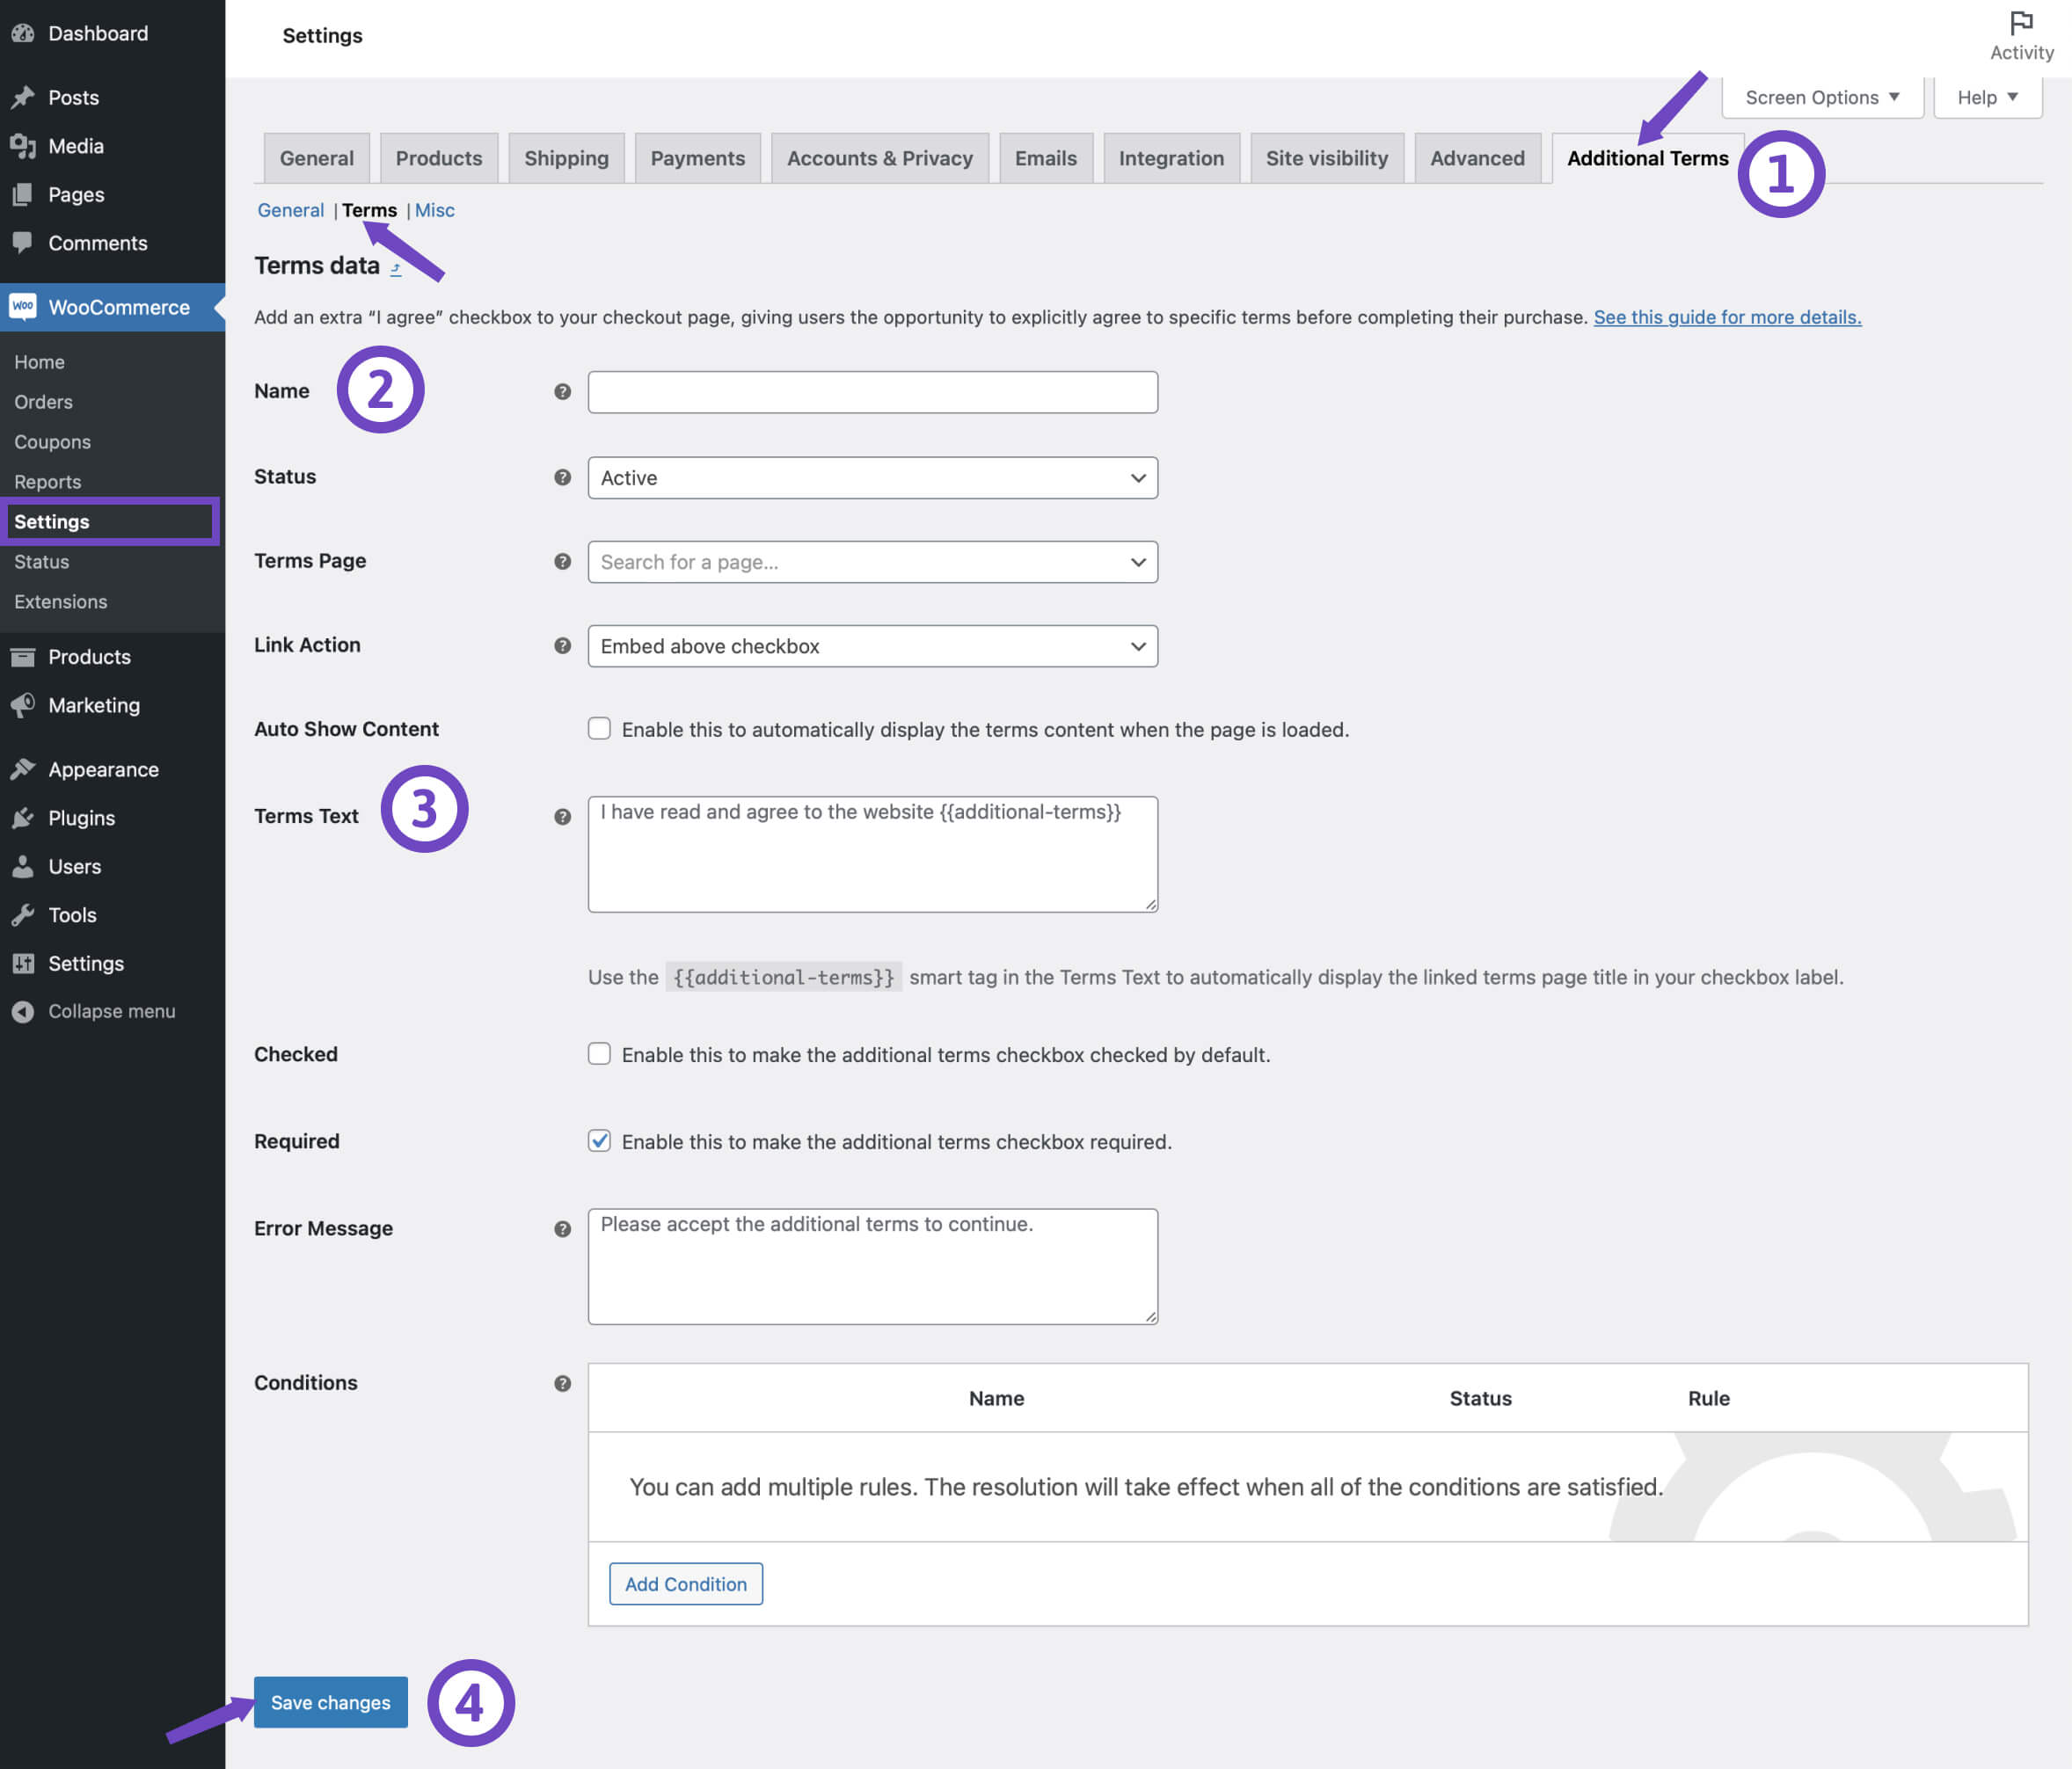This screenshot has height=1769, width=2072.
Task: Open the Screen Options panel
Action: pos(1821,97)
